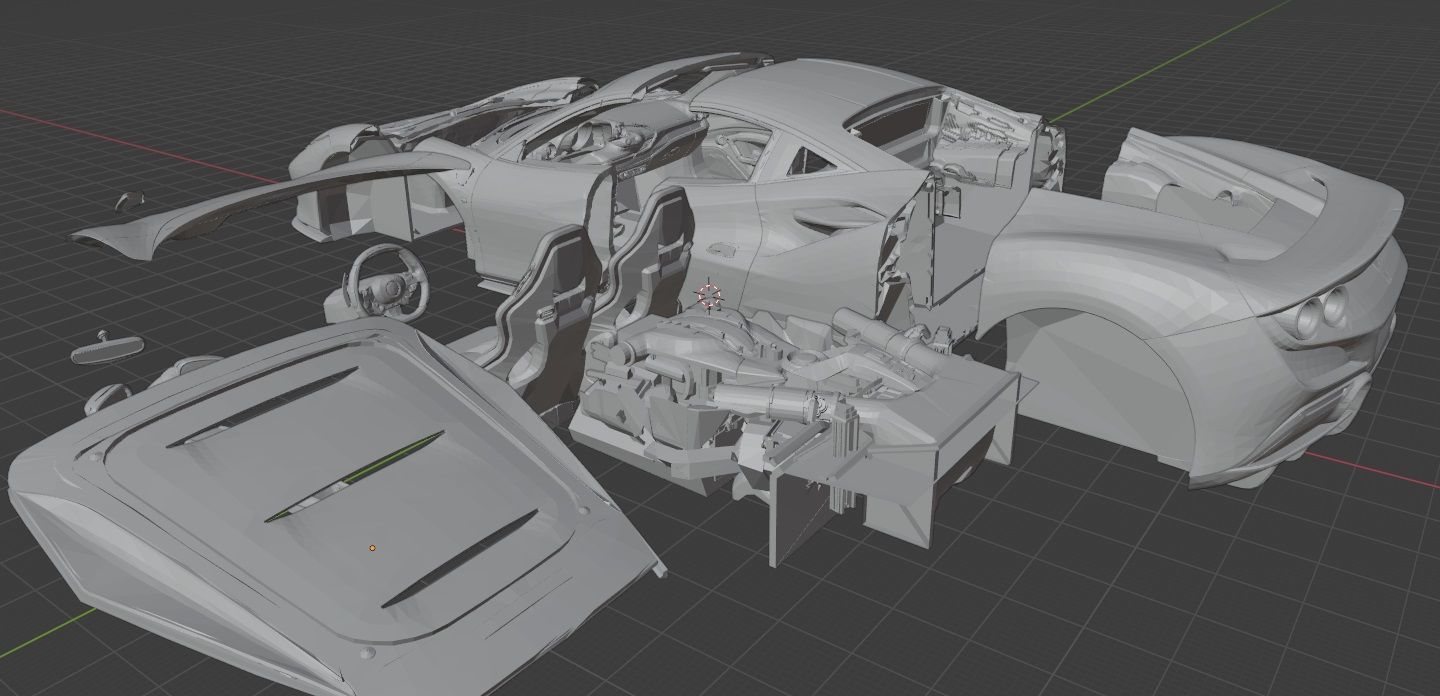Click the twin exhaust pipes
Image resolution: width=1440 pixels, height=696 pixels.
pos(1322,313)
